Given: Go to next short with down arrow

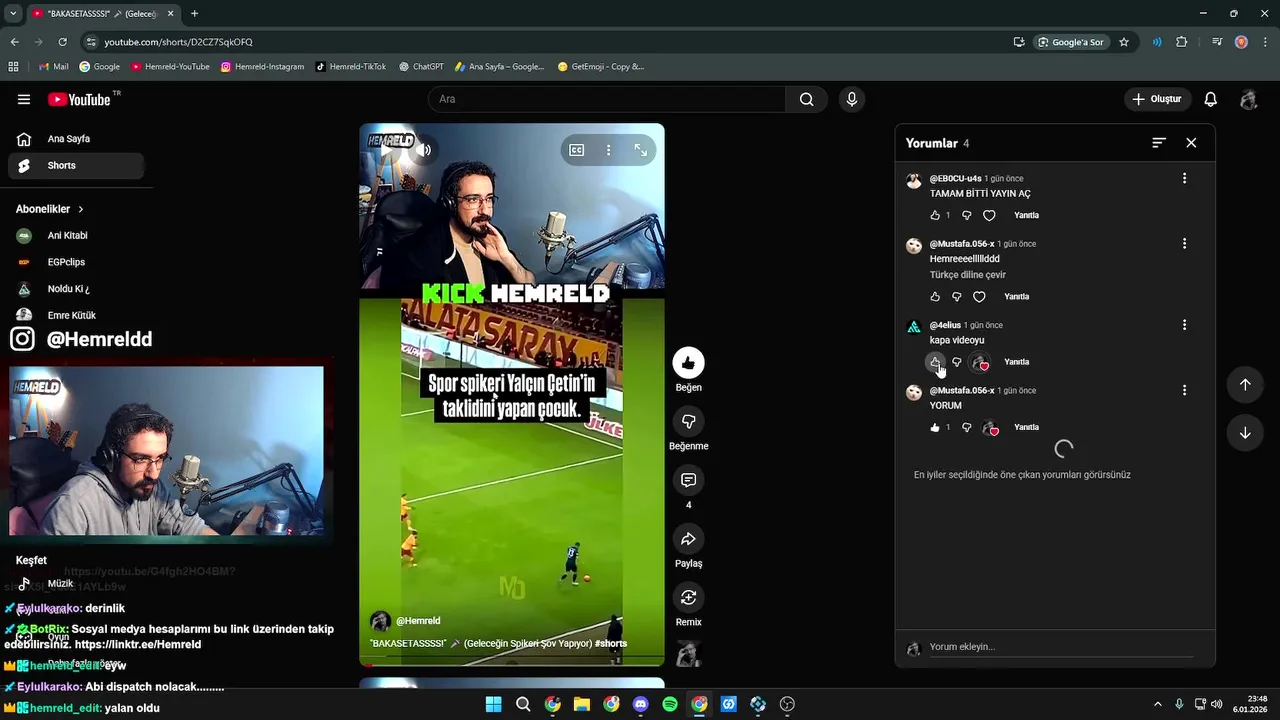Looking at the screenshot, I should (x=1245, y=433).
